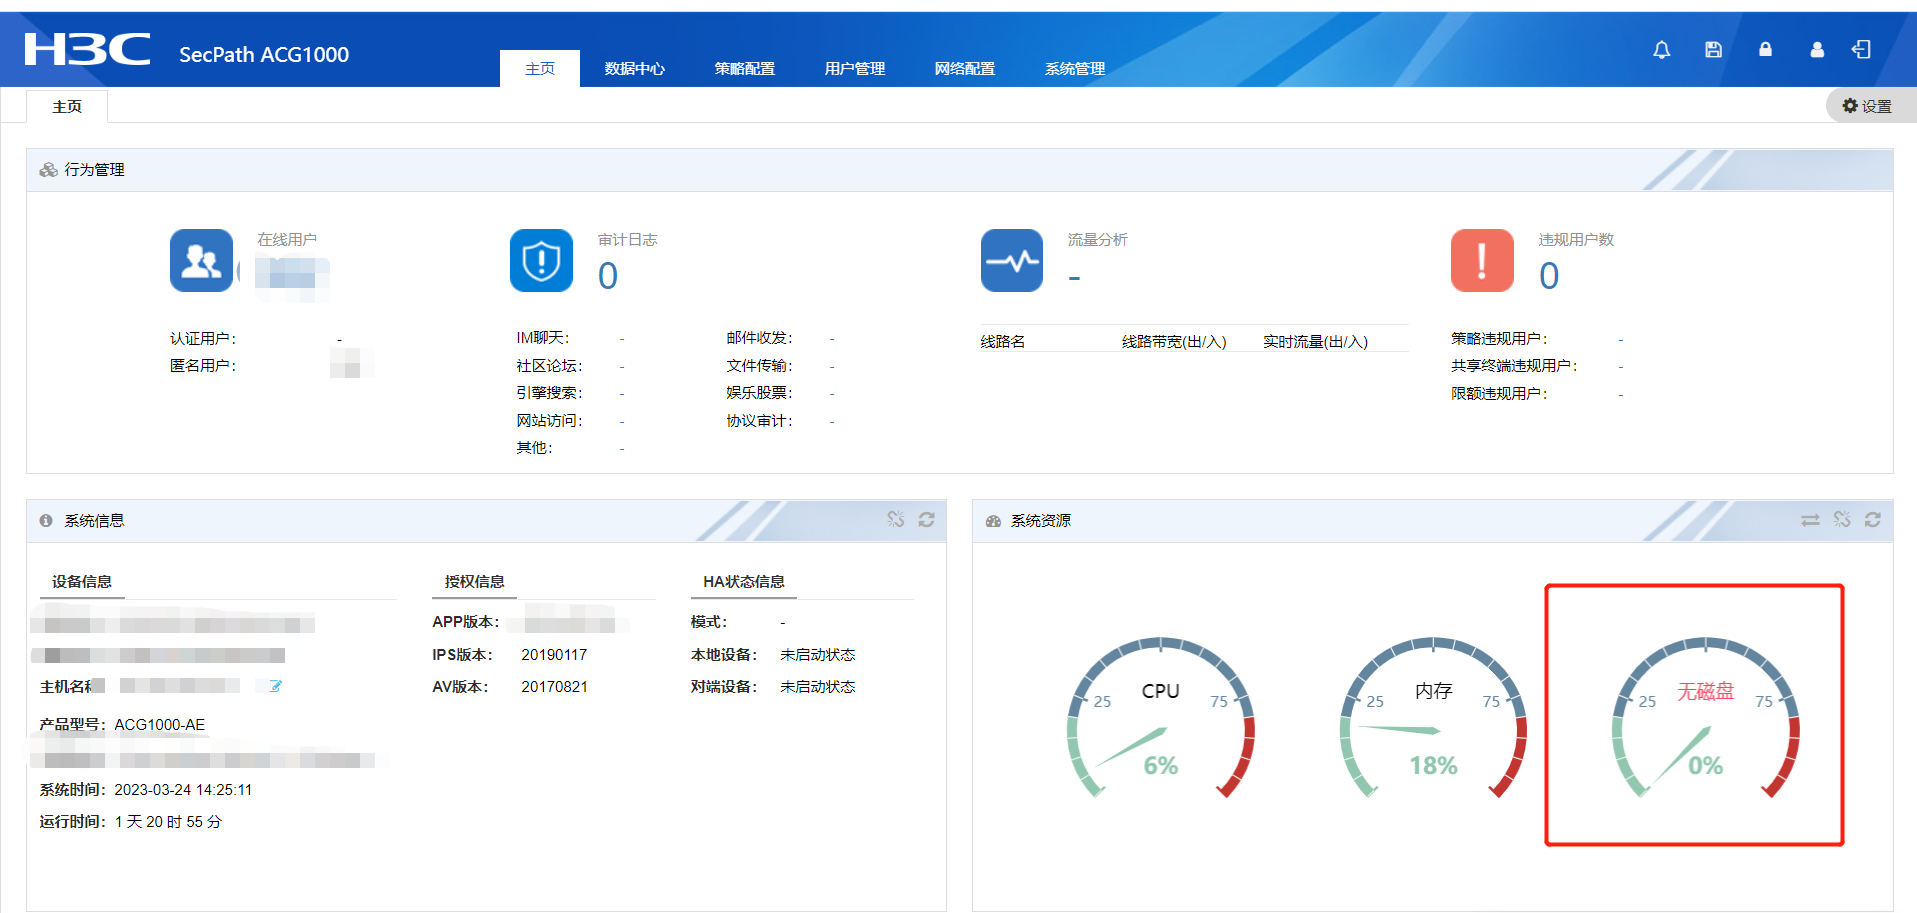This screenshot has height=913, width=1917.
Task: Click the 在线用户 people icon
Action: pyautogui.click(x=201, y=261)
